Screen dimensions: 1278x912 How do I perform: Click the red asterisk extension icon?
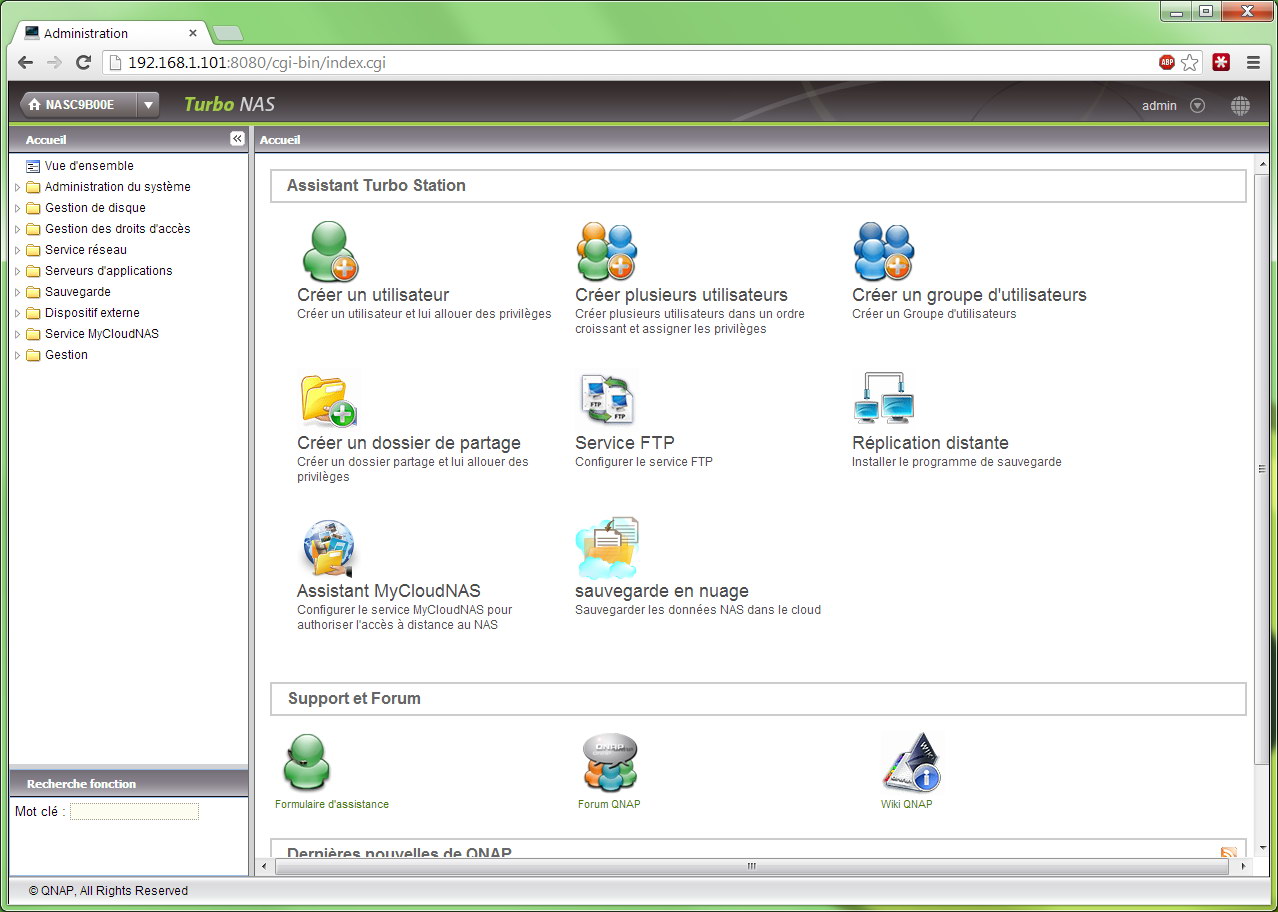(1221, 62)
